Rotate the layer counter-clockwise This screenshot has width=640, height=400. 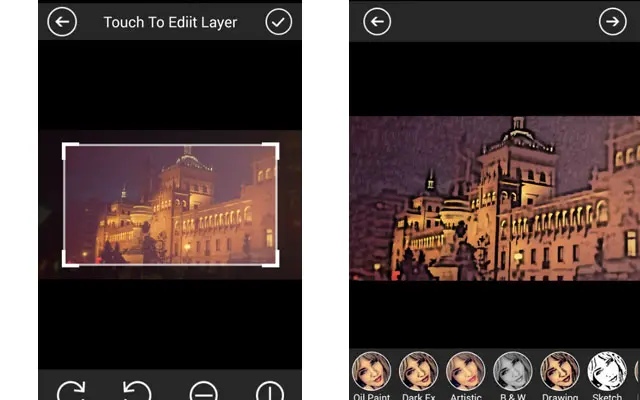pyautogui.click(x=136, y=391)
